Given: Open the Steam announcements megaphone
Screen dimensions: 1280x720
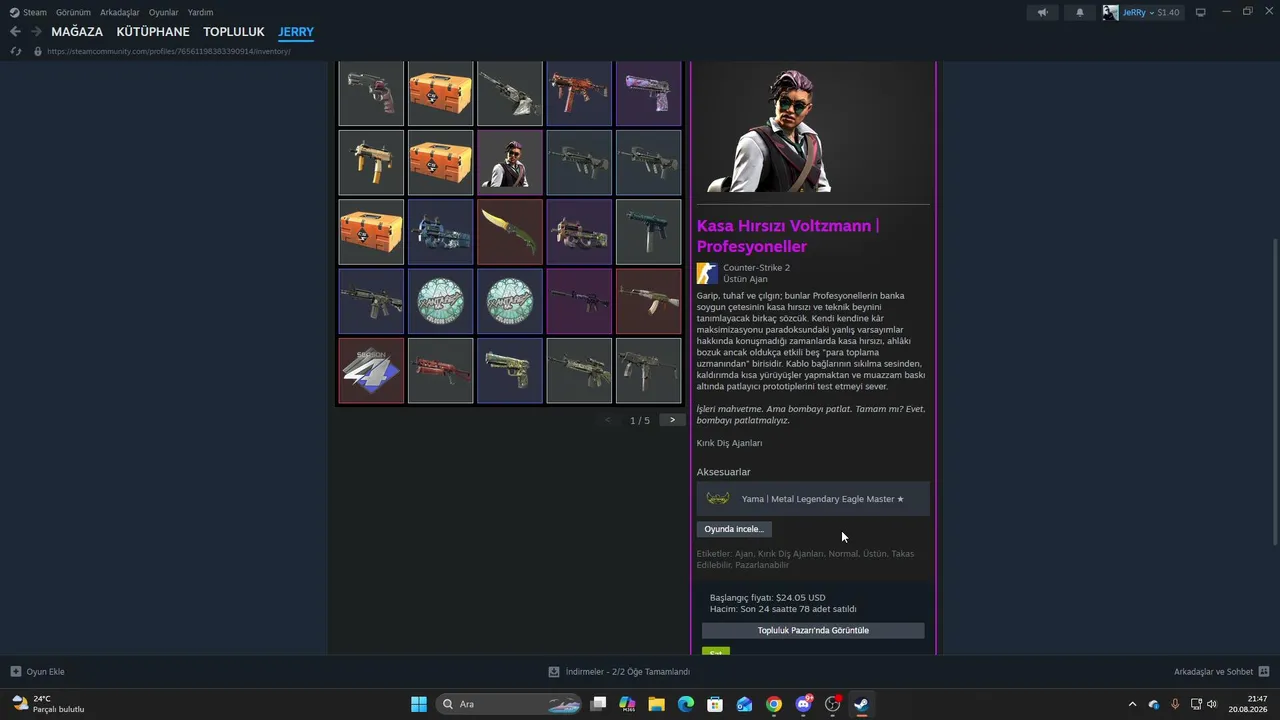Looking at the screenshot, I should [x=1043, y=12].
